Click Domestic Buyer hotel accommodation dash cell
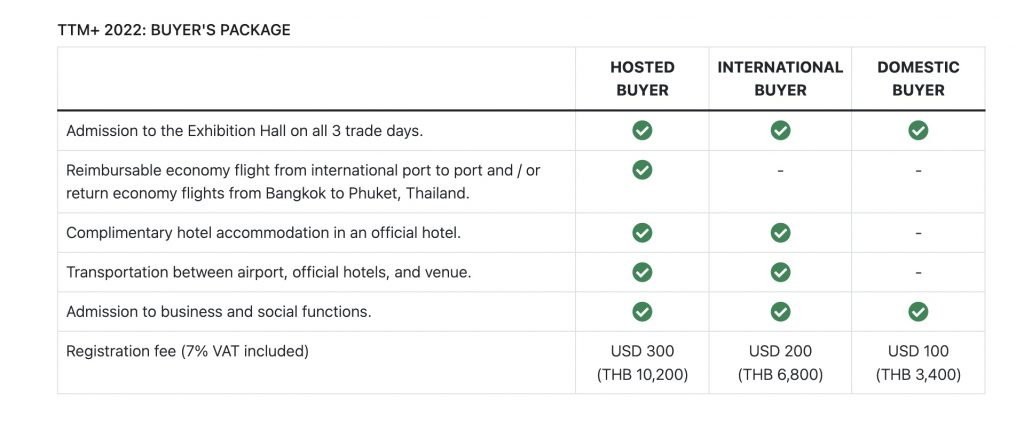The width and height of the screenshot is (1024, 430). tap(918, 233)
